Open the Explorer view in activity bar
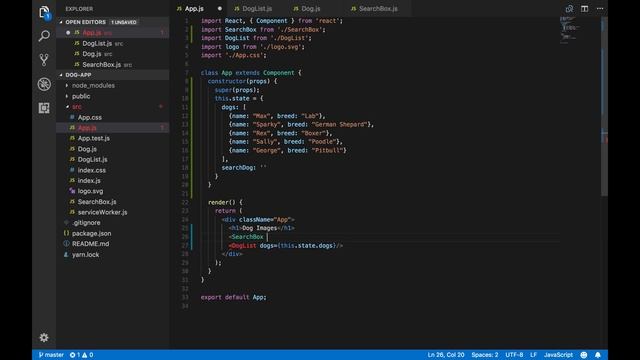Viewport: 640px width, 360px height. (x=44, y=12)
